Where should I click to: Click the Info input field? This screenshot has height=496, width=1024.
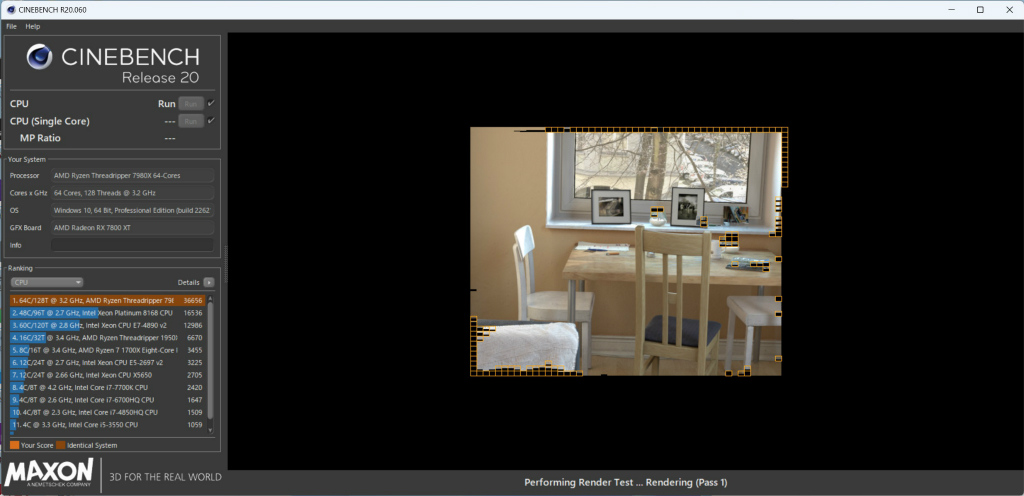pos(132,245)
